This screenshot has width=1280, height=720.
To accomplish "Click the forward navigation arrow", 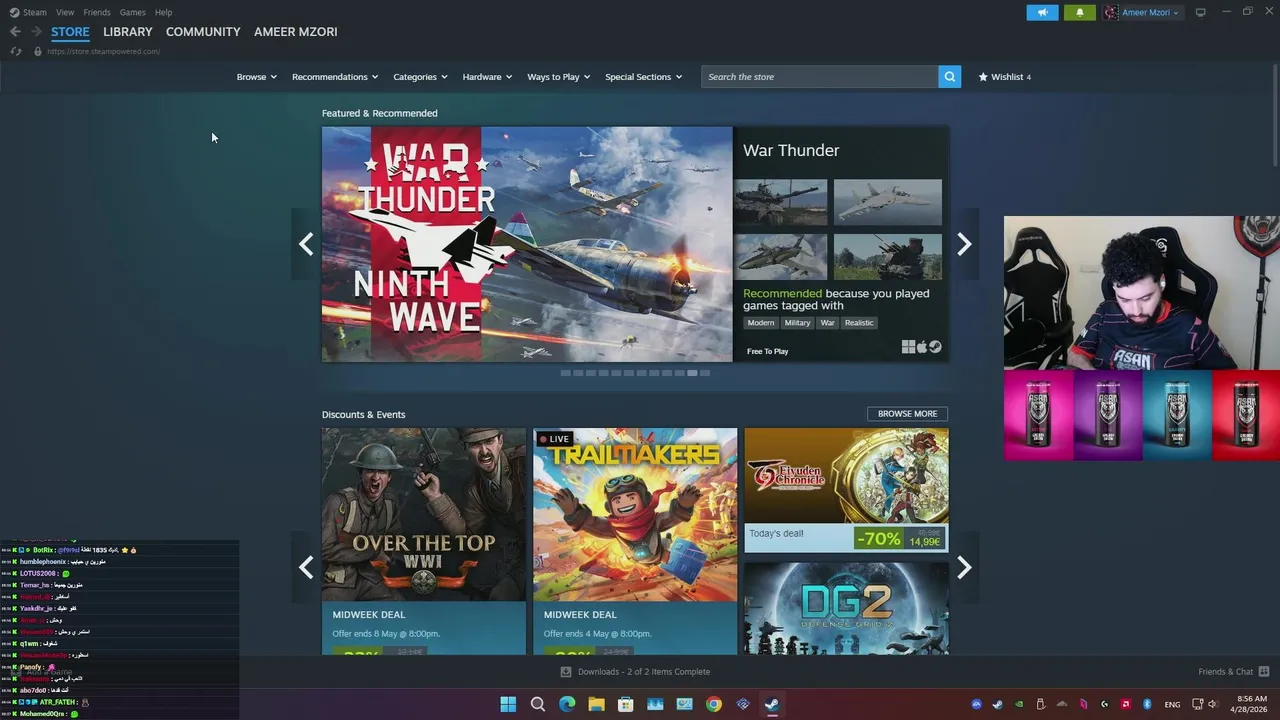I will coord(36,32).
